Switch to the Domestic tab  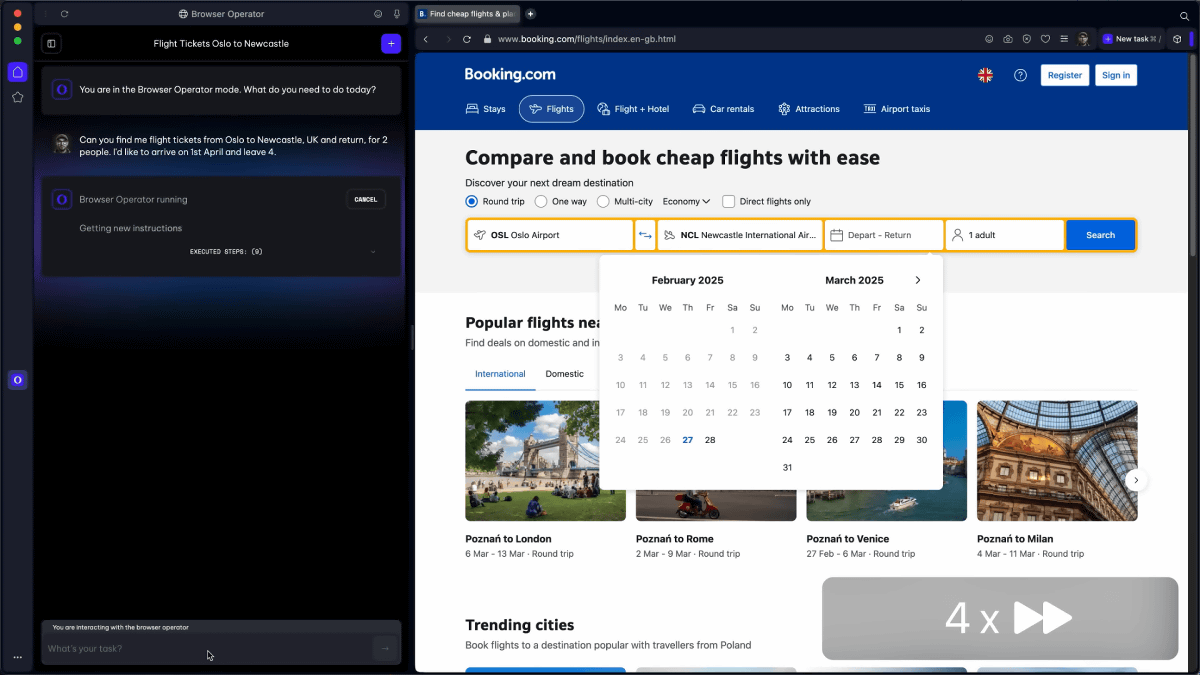point(565,374)
